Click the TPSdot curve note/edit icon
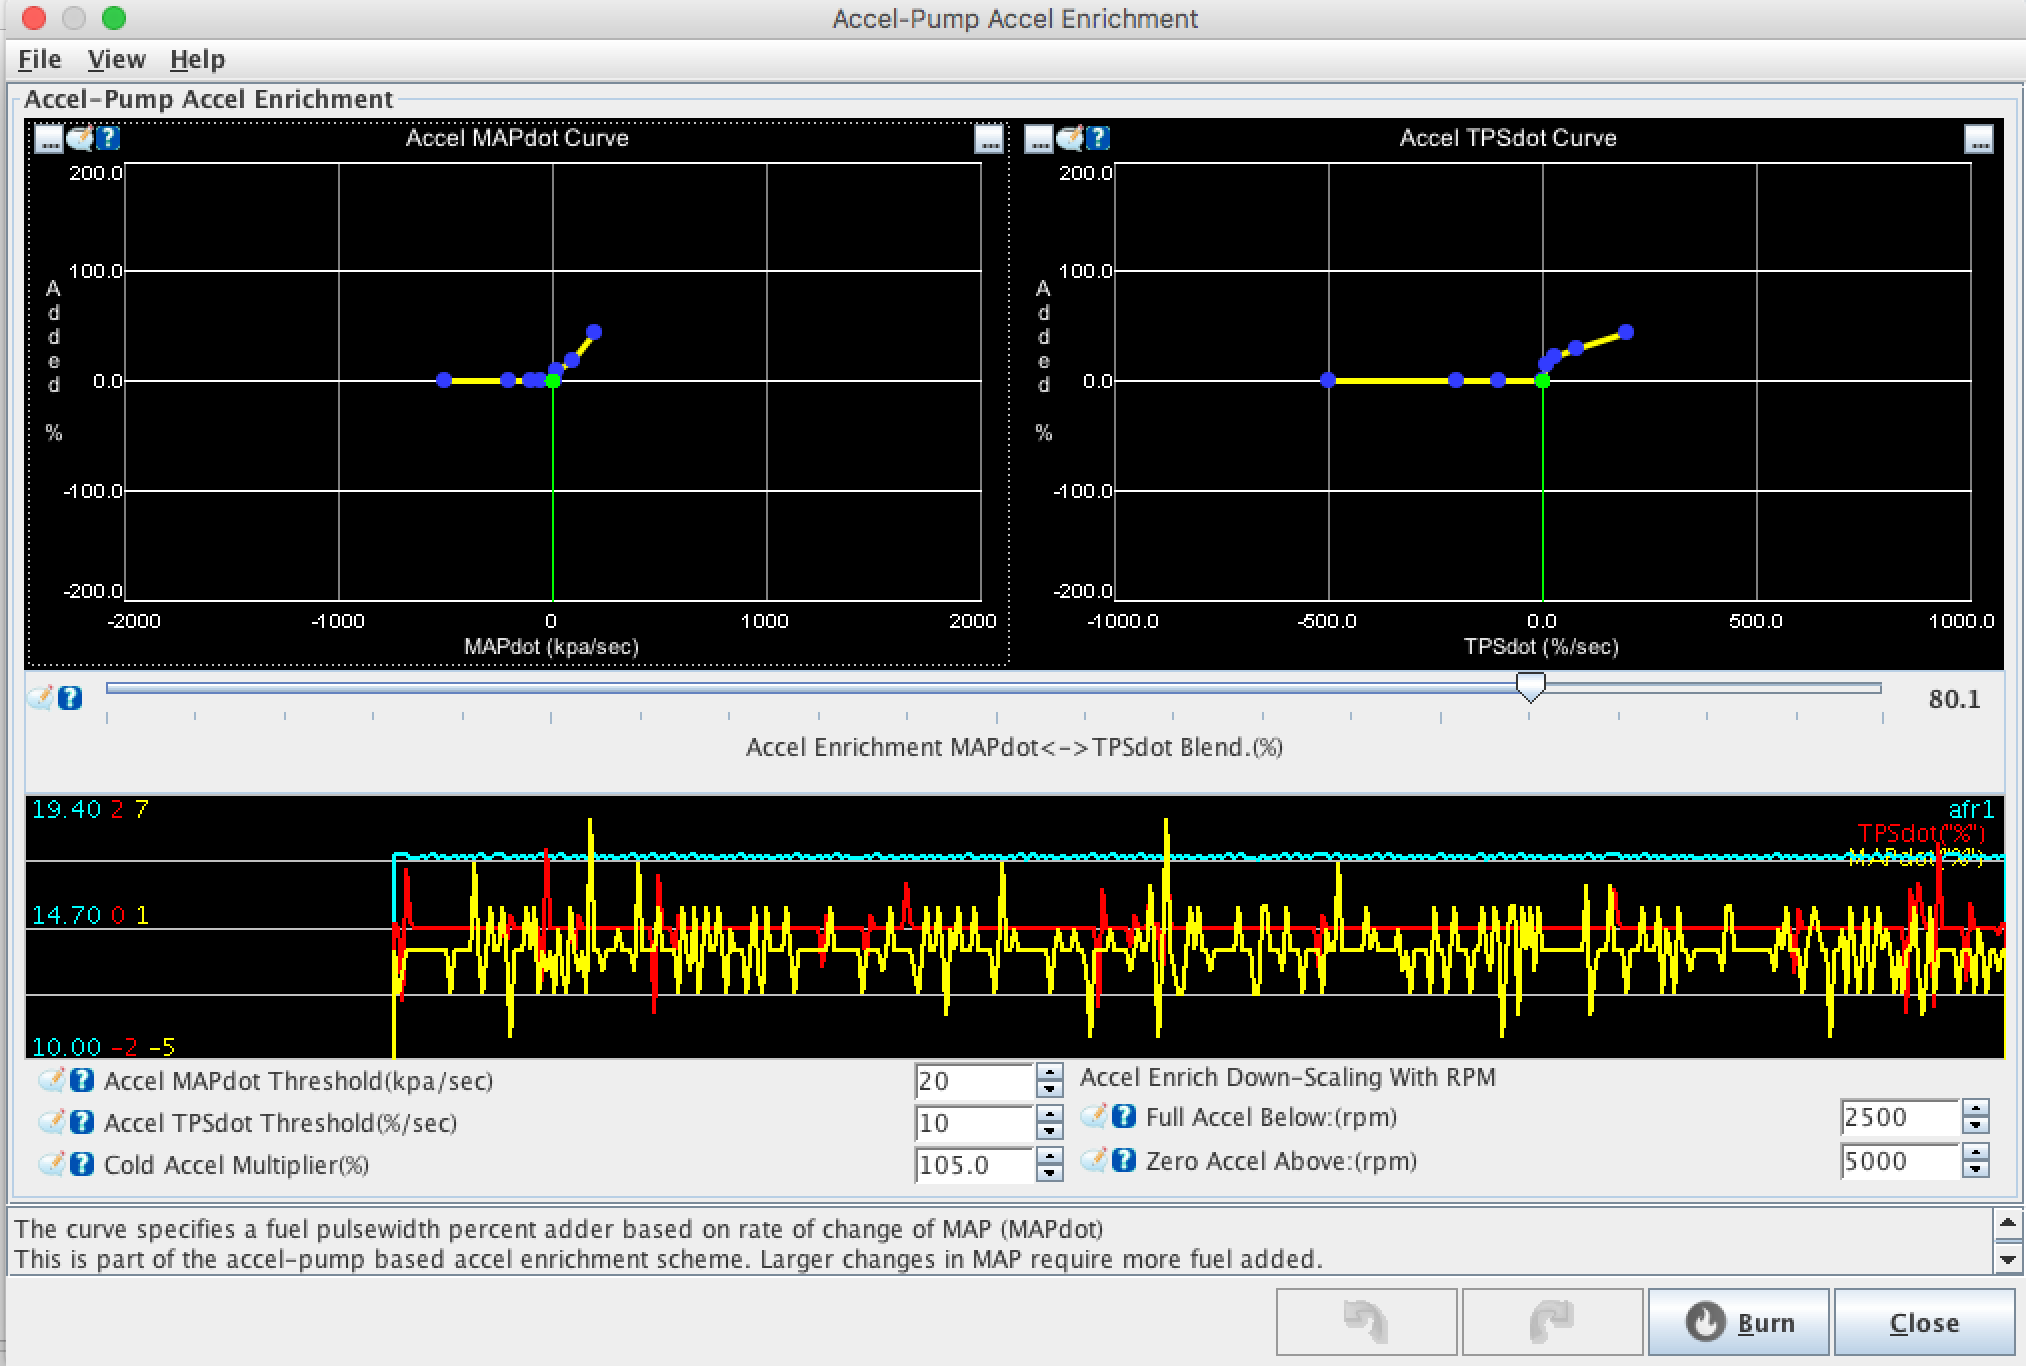Viewport: 2026px width, 1366px height. coord(1070,138)
